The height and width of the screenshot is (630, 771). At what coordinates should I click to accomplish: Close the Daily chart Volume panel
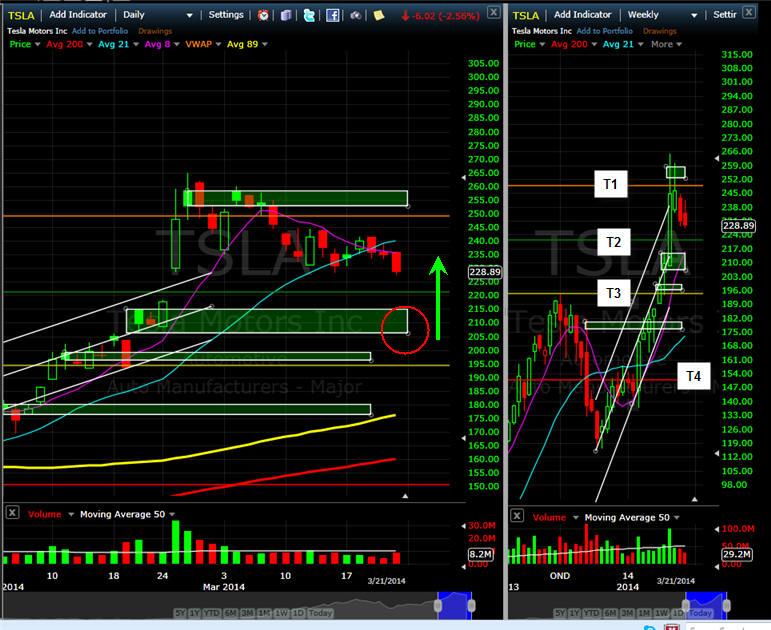[x=12, y=512]
